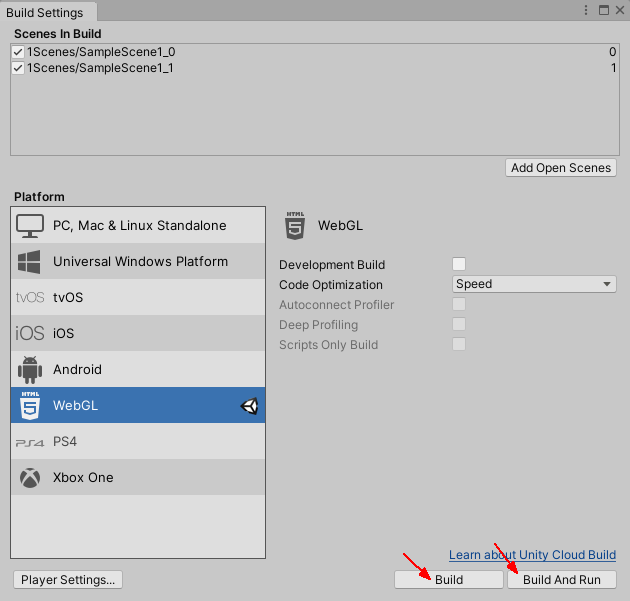Toggle the Deep Profiling checkbox
Viewport: 630px width, 601px height.
(x=459, y=324)
